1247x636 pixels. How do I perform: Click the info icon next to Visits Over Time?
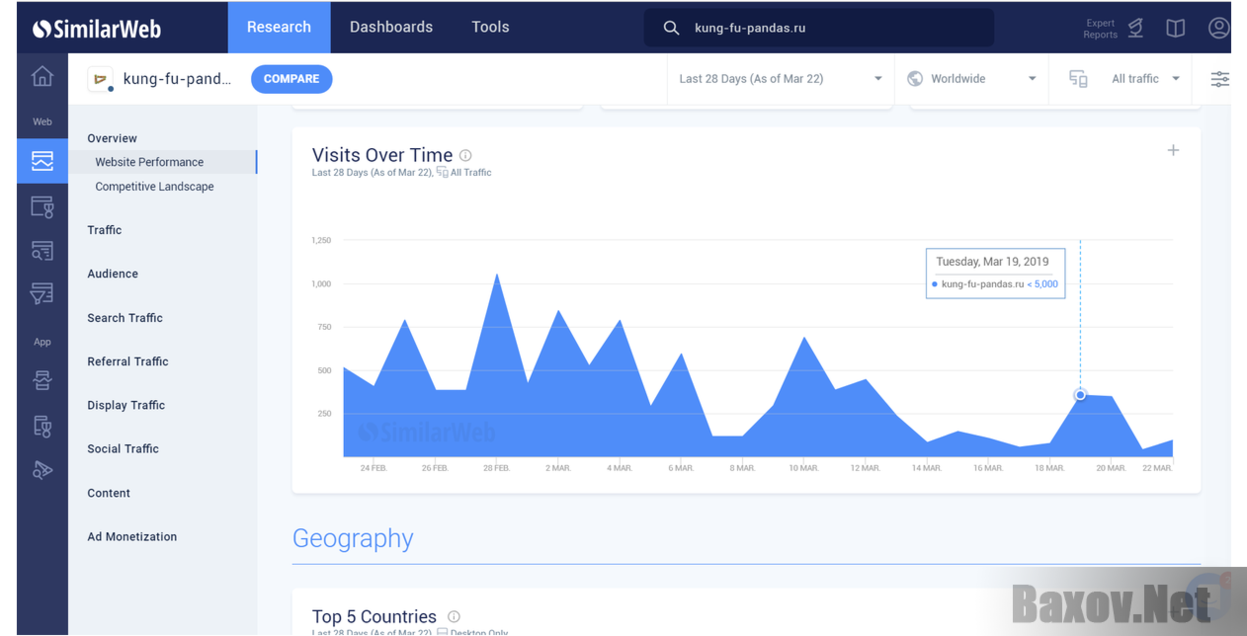(465, 156)
